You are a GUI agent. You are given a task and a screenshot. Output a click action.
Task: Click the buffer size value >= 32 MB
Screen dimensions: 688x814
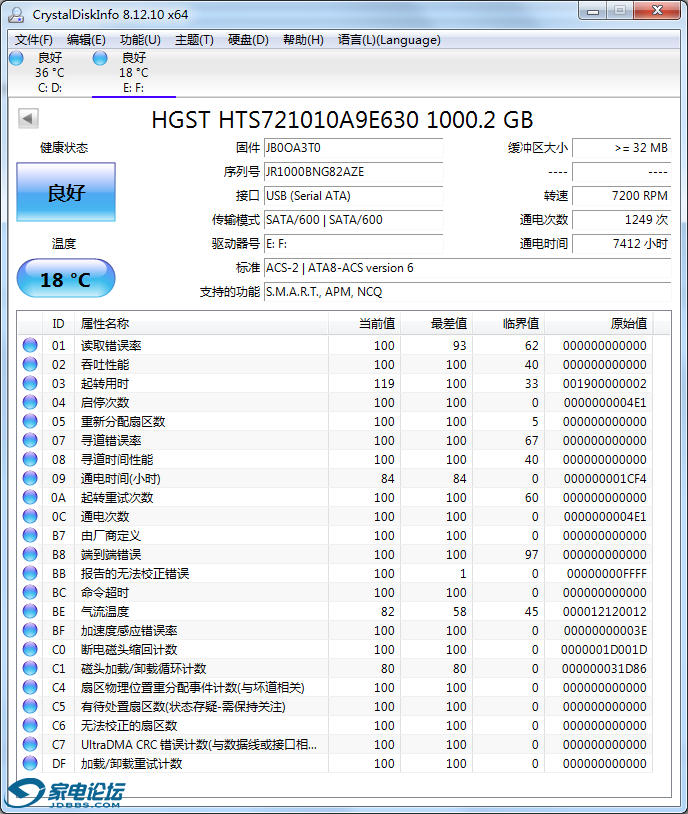[622, 148]
